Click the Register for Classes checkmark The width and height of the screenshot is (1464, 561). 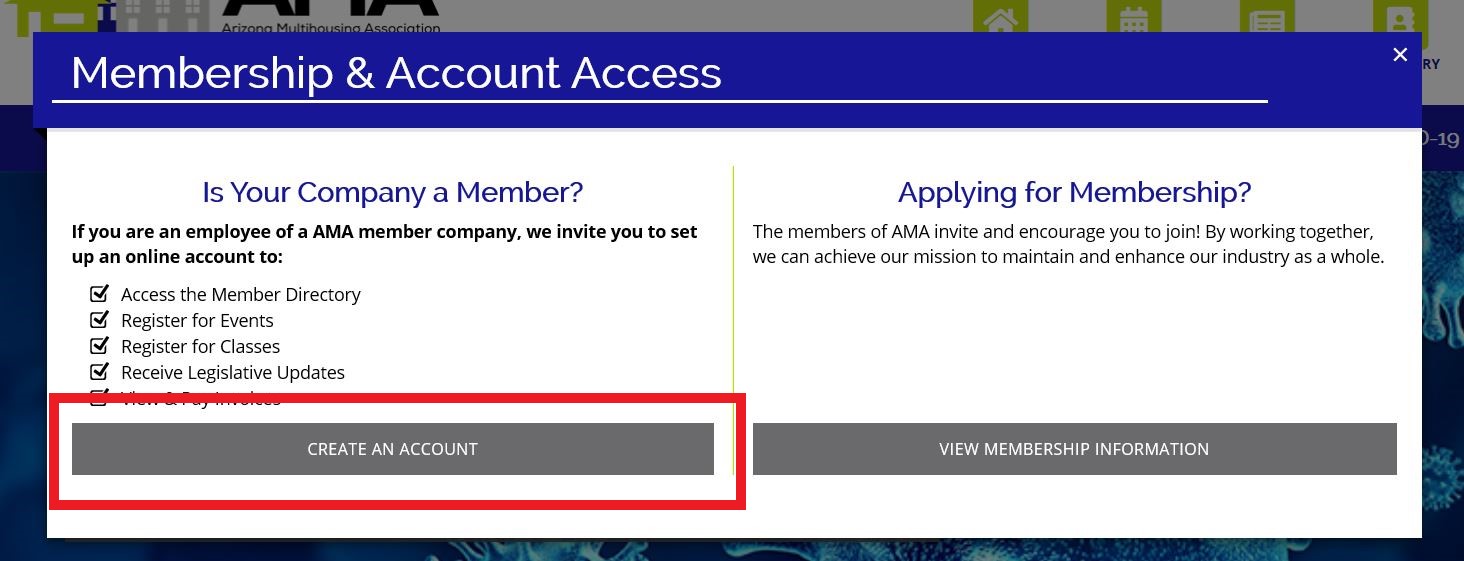tap(99, 346)
